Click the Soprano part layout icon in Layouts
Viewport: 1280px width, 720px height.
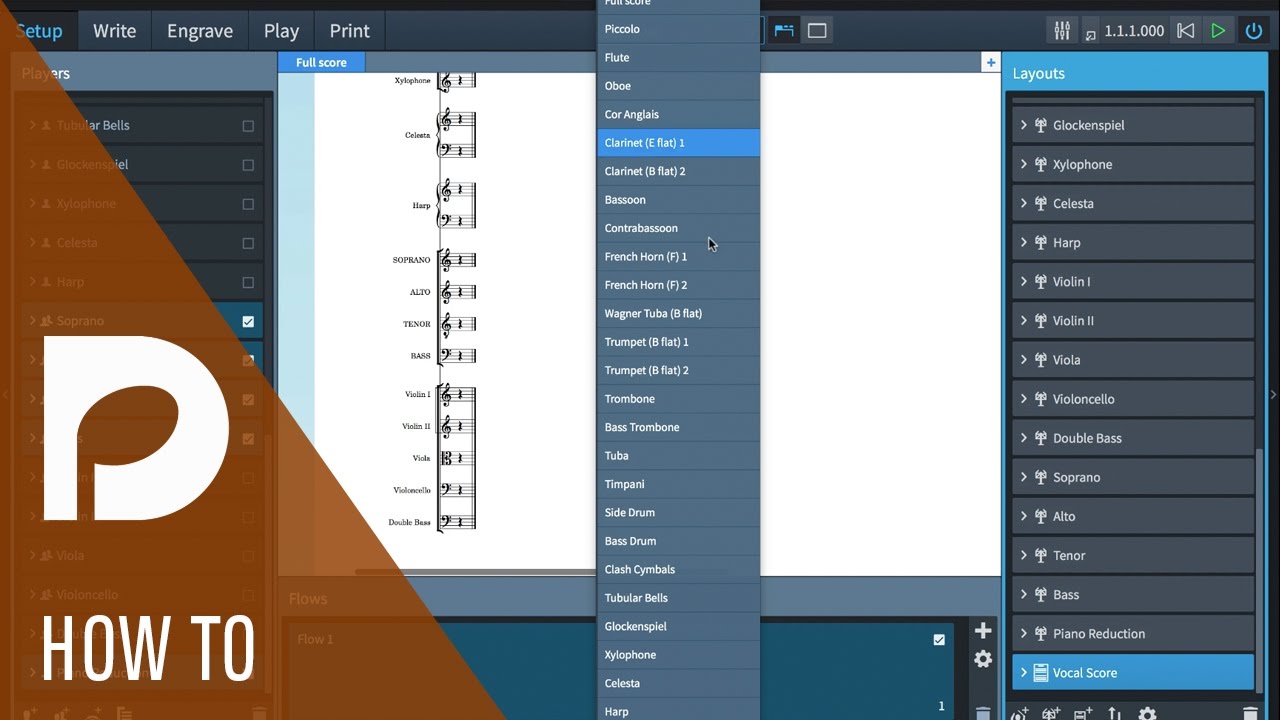coord(1040,477)
